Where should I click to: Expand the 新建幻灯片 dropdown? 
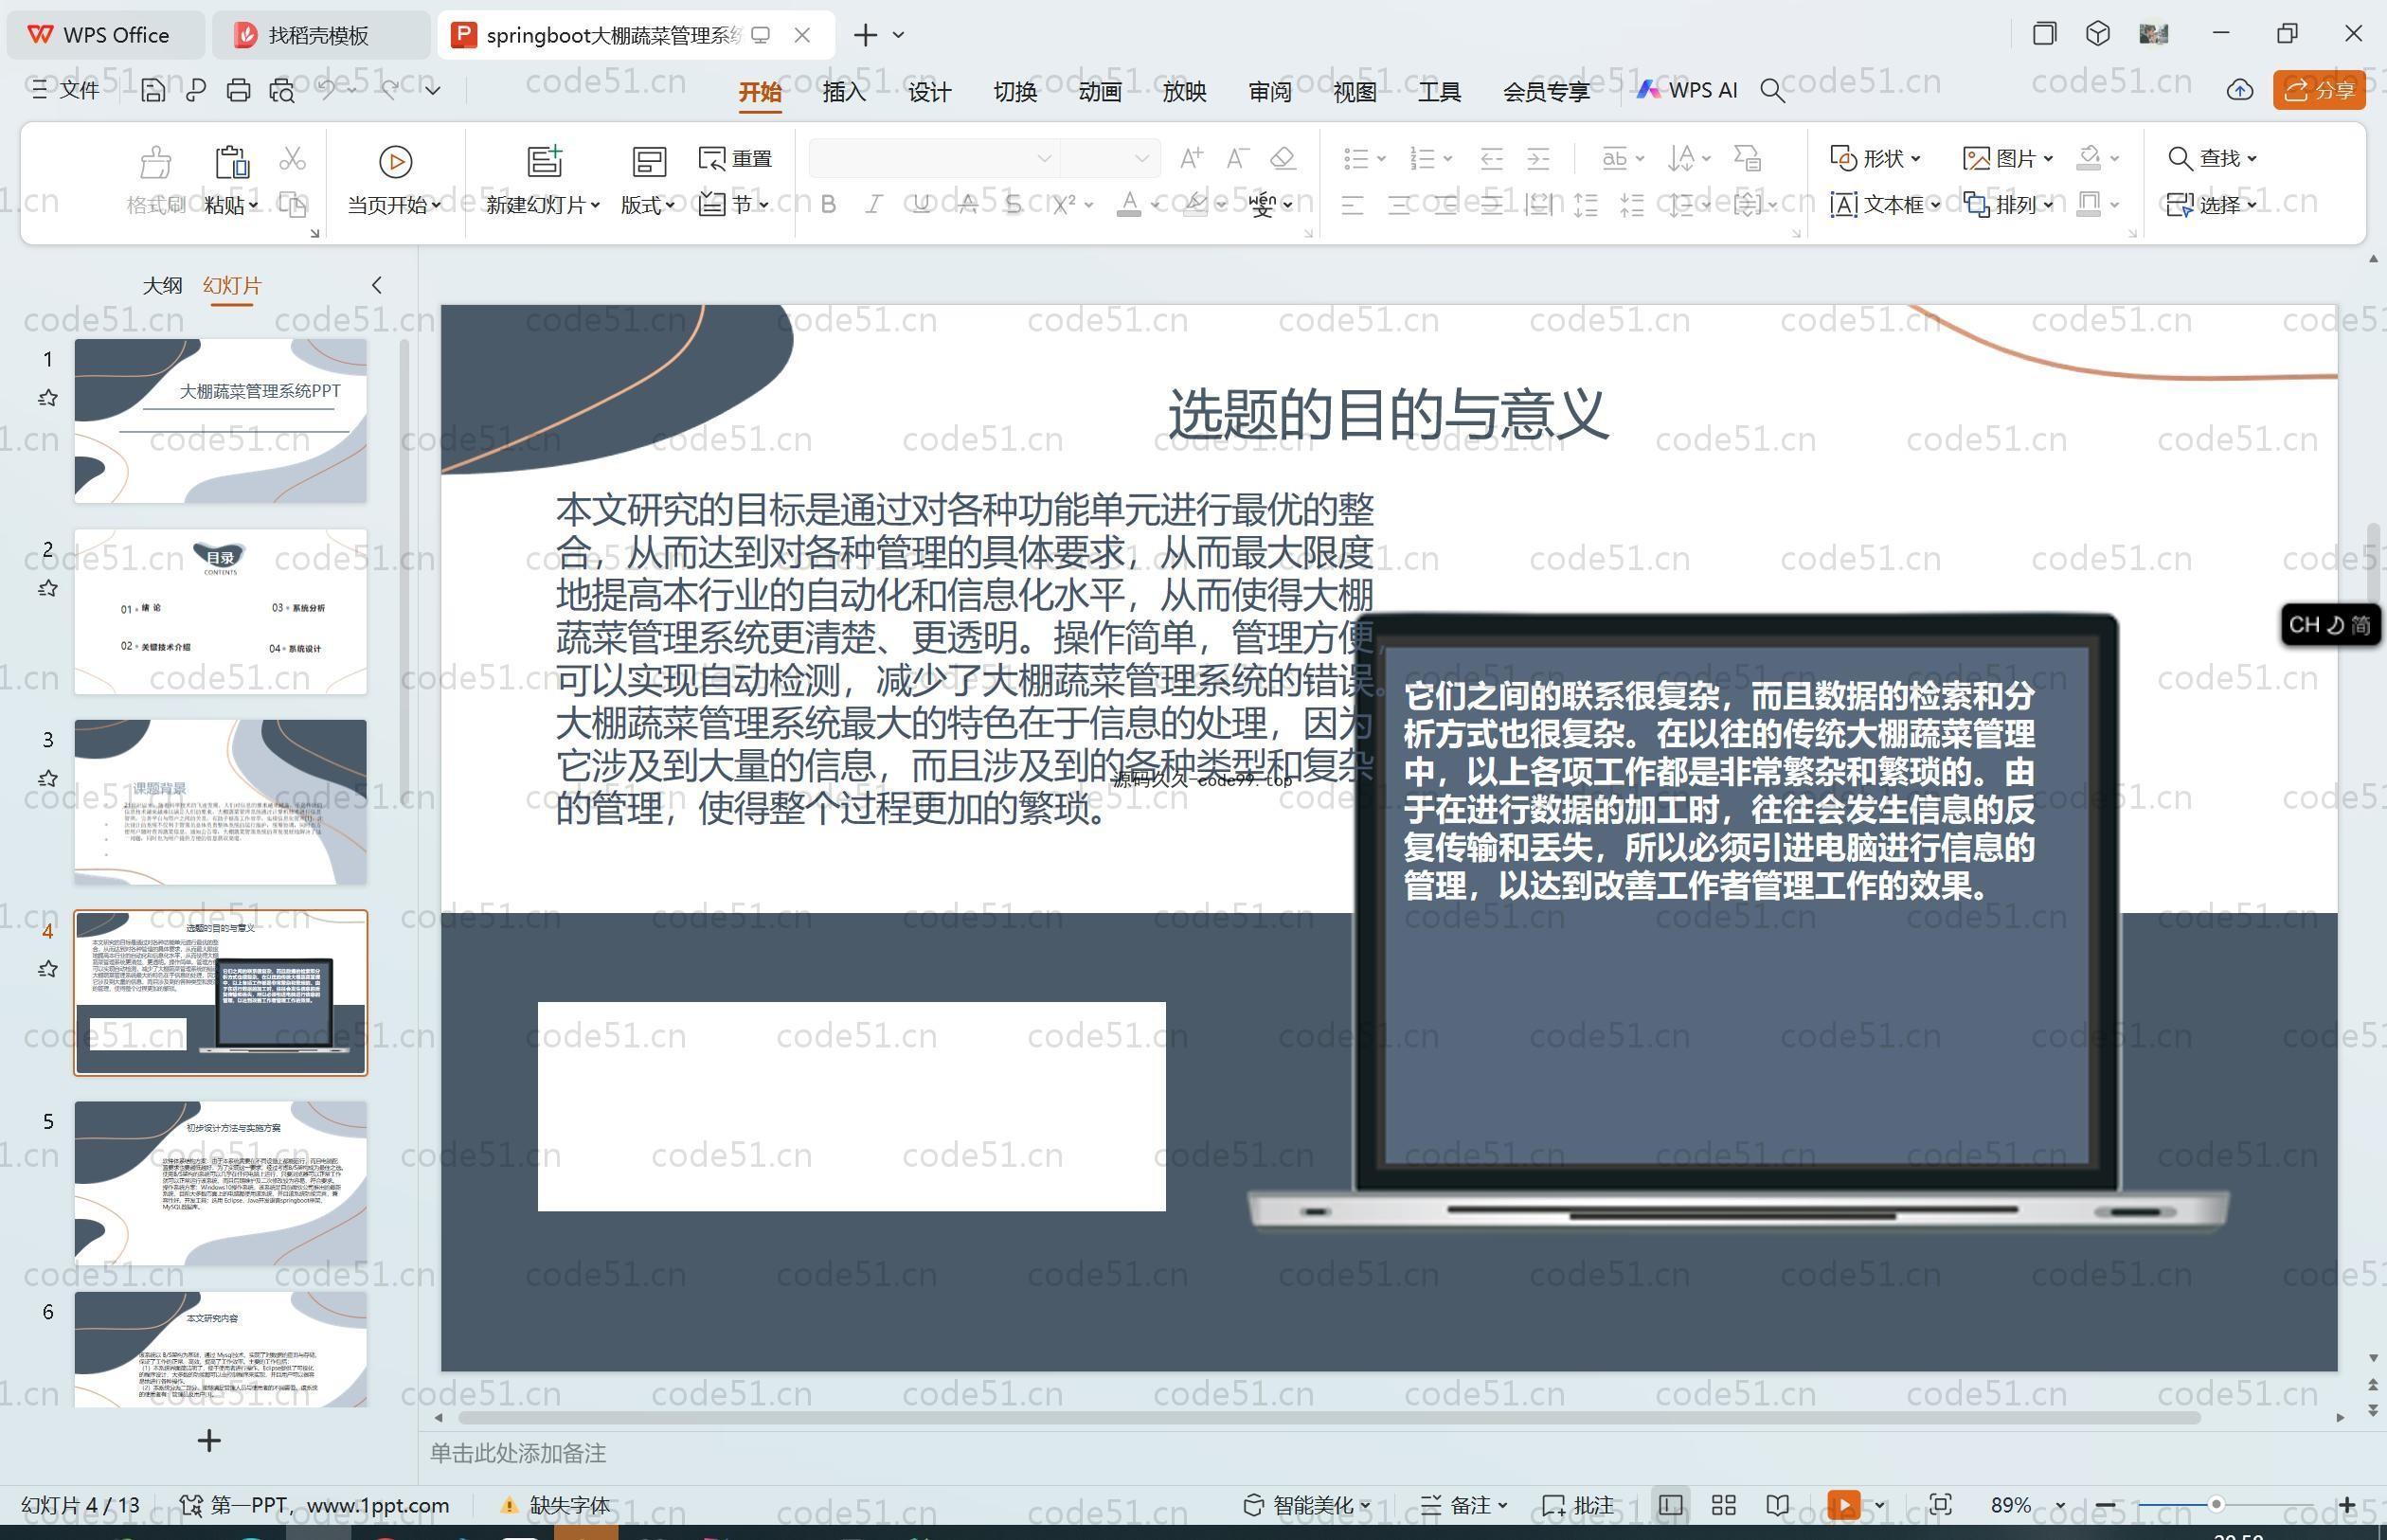tap(595, 205)
